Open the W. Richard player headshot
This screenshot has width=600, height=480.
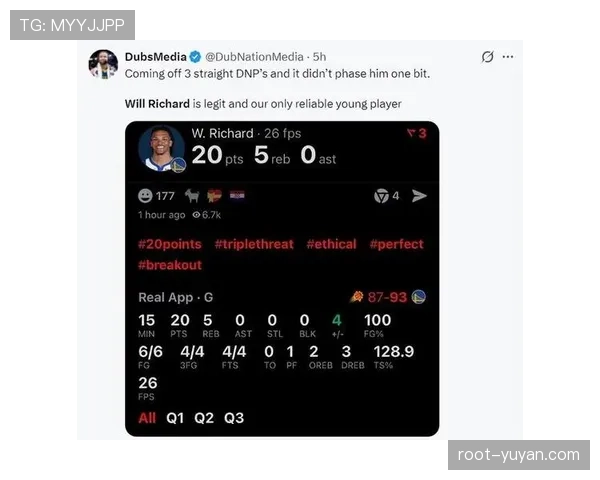[161, 148]
